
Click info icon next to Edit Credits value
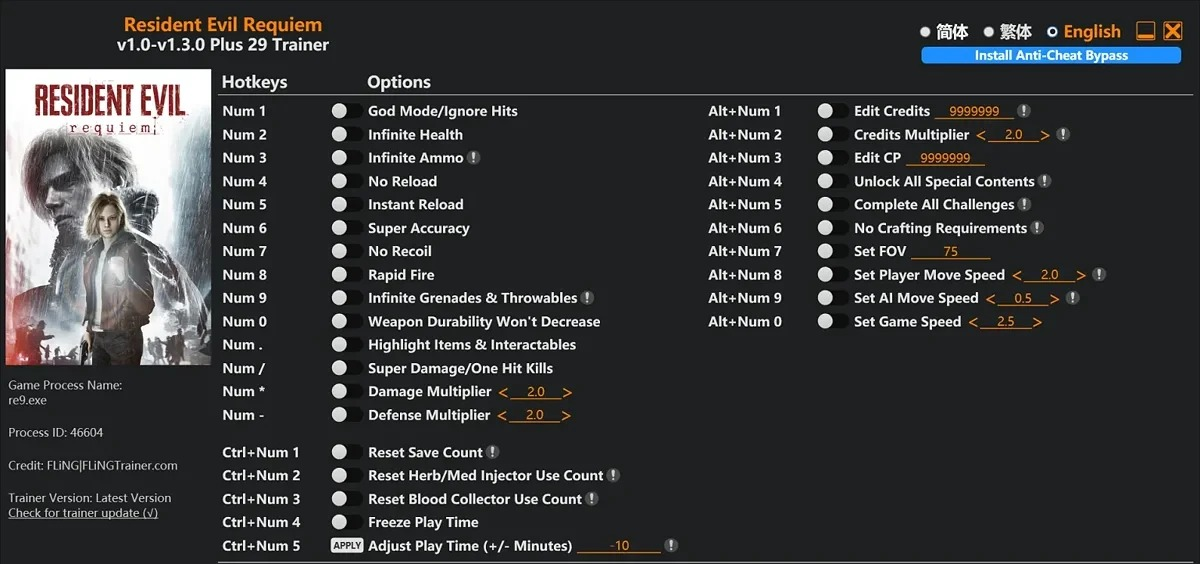click(x=1024, y=111)
